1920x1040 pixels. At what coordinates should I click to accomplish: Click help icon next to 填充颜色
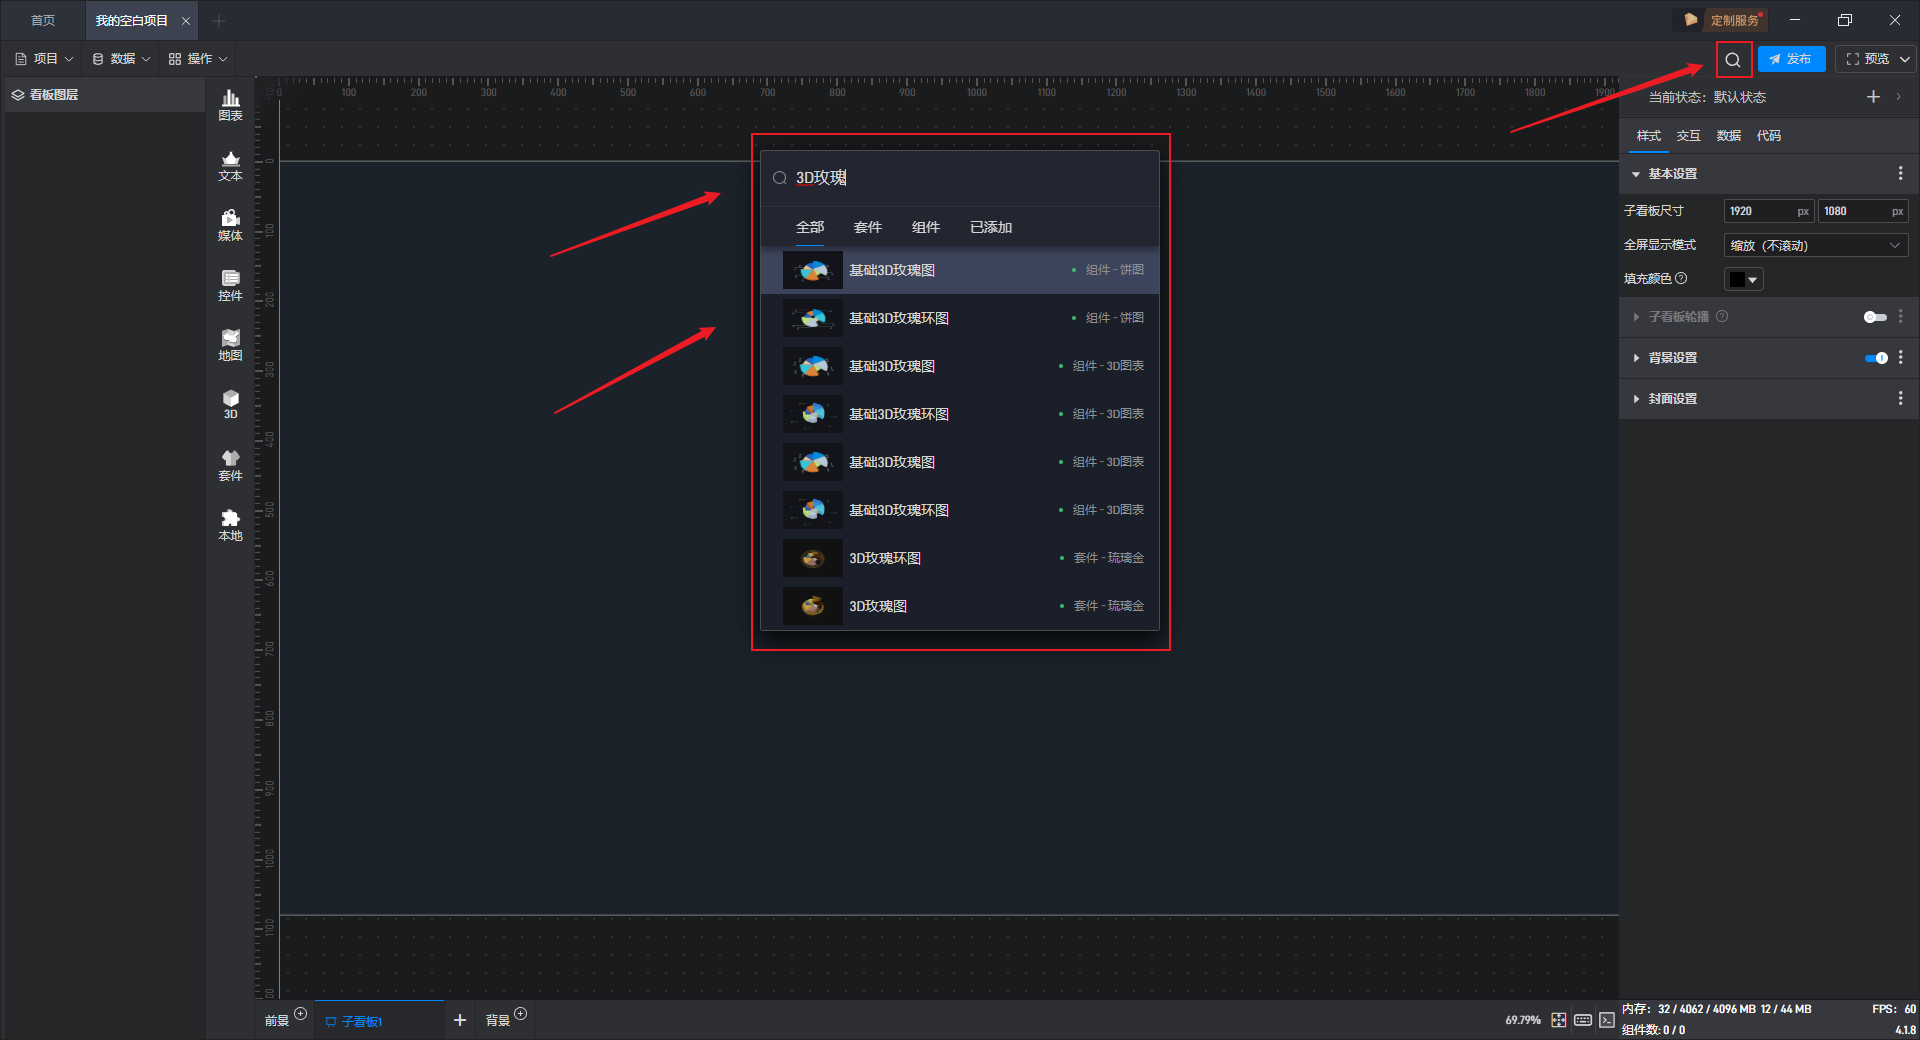(x=1681, y=279)
